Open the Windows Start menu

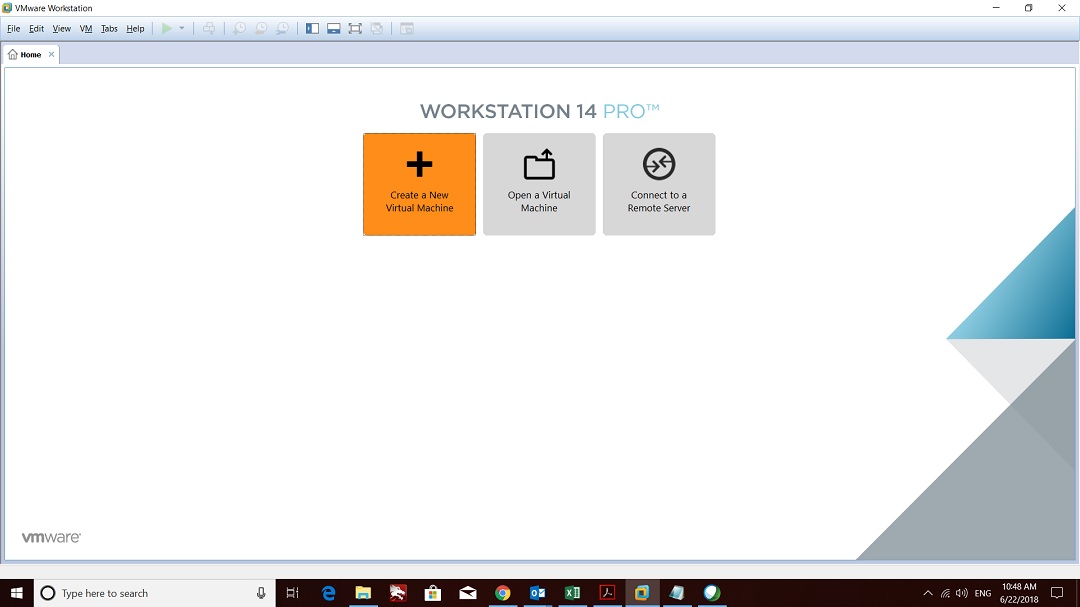[x=17, y=593]
